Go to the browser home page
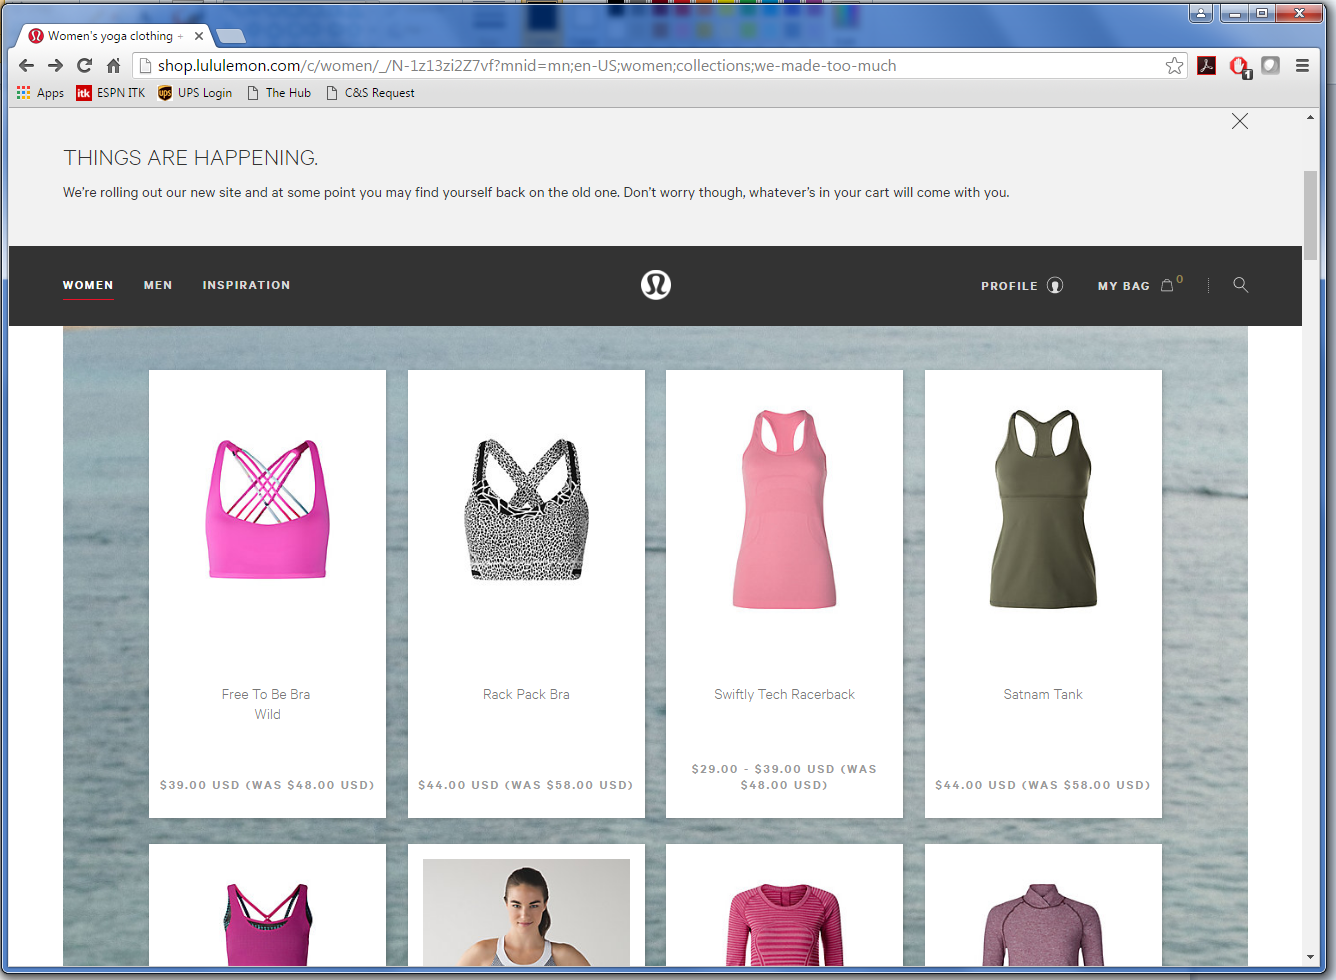This screenshot has height=980, width=1336. pyautogui.click(x=113, y=66)
